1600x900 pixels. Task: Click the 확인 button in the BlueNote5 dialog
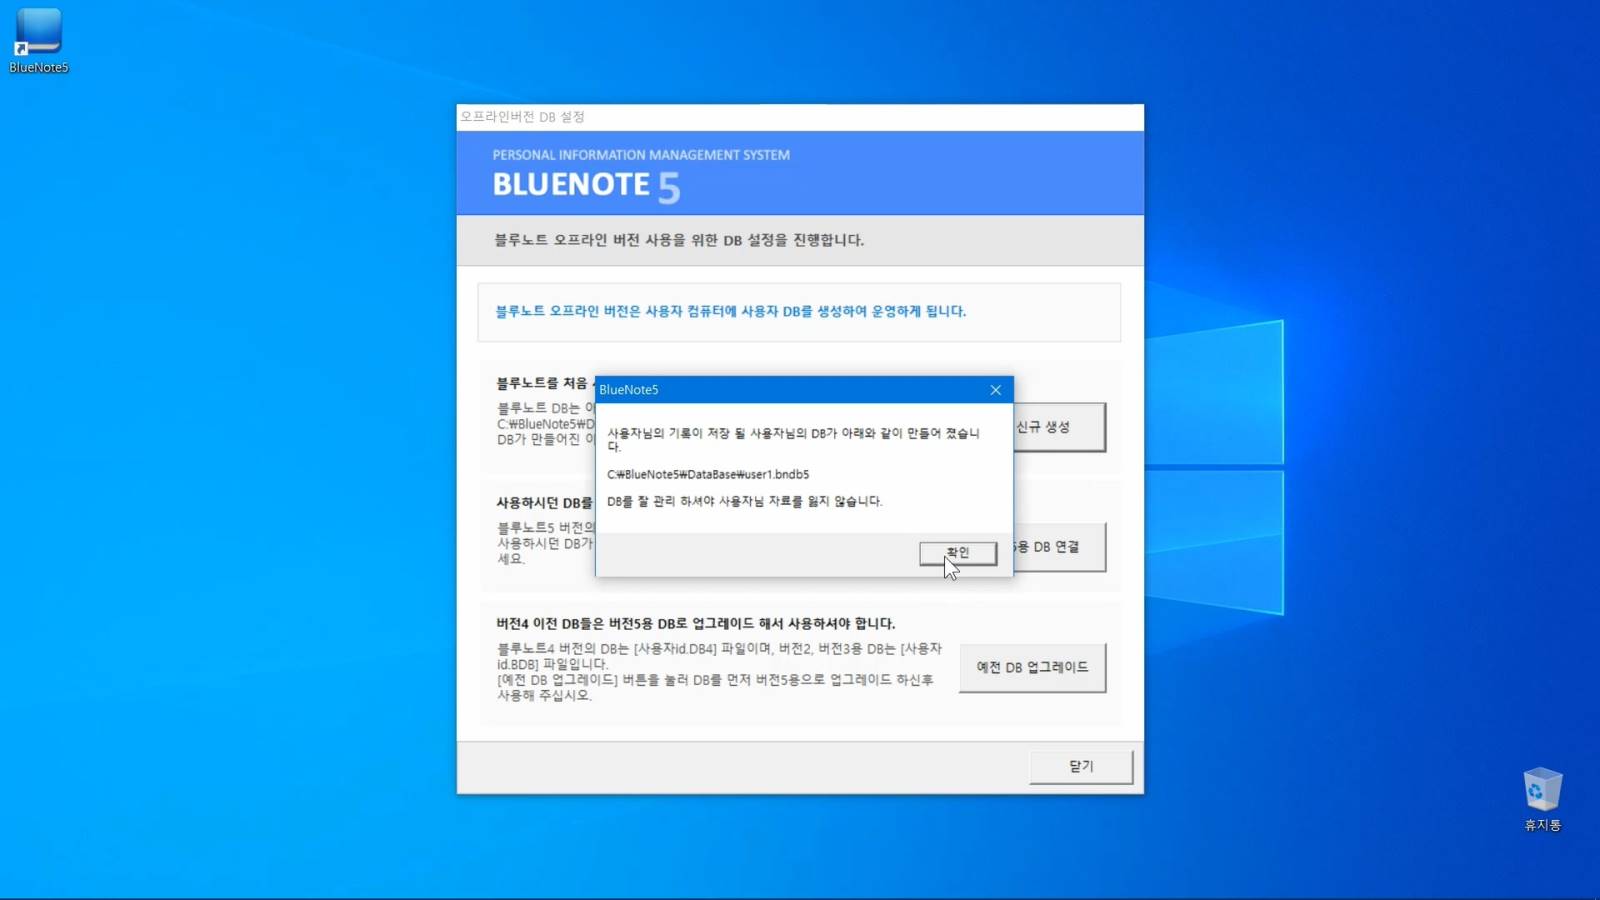958,553
